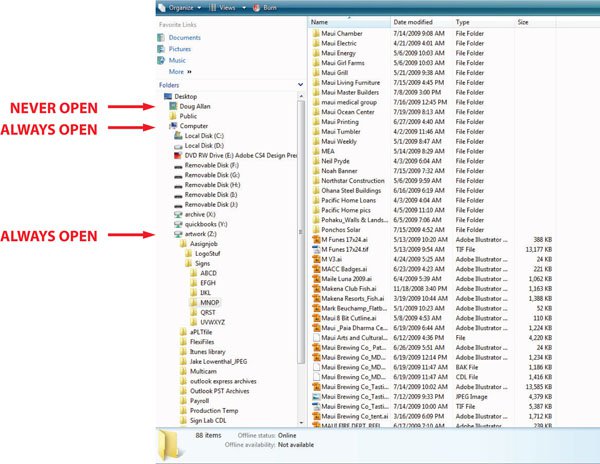Click the Maui Arts and Cultural file icon
Screen dimensions: 600x464
click(316, 338)
